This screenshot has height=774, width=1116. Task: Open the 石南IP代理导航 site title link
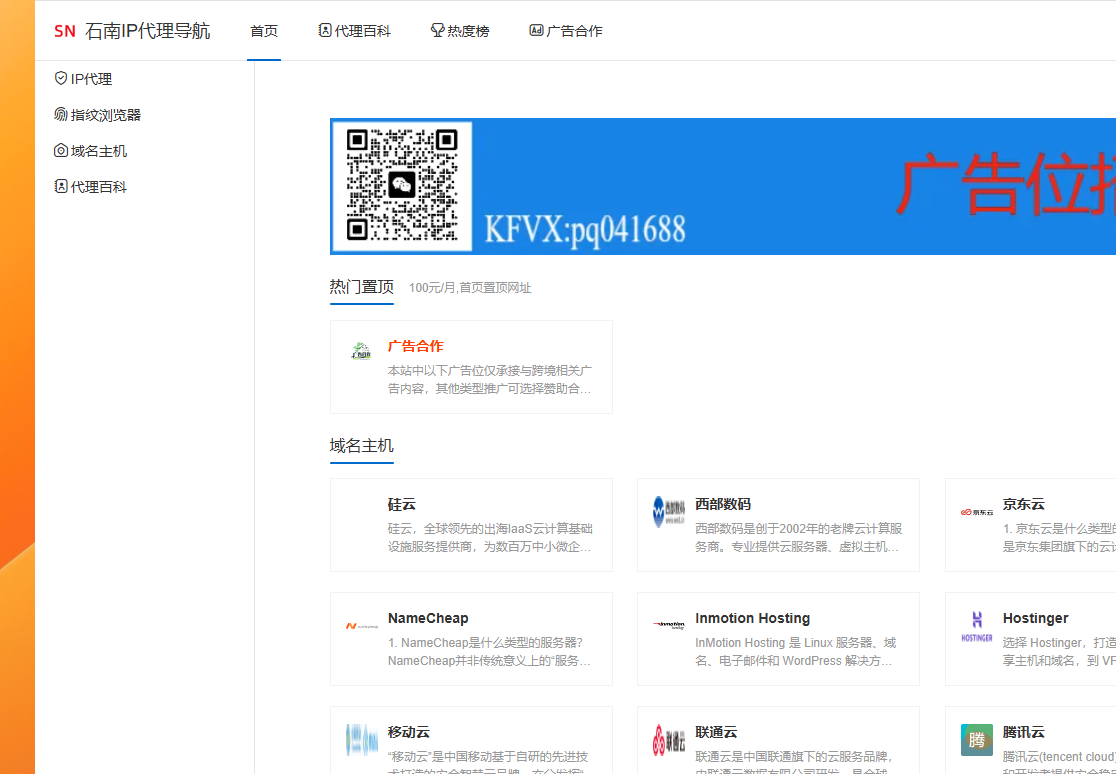coord(147,31)
